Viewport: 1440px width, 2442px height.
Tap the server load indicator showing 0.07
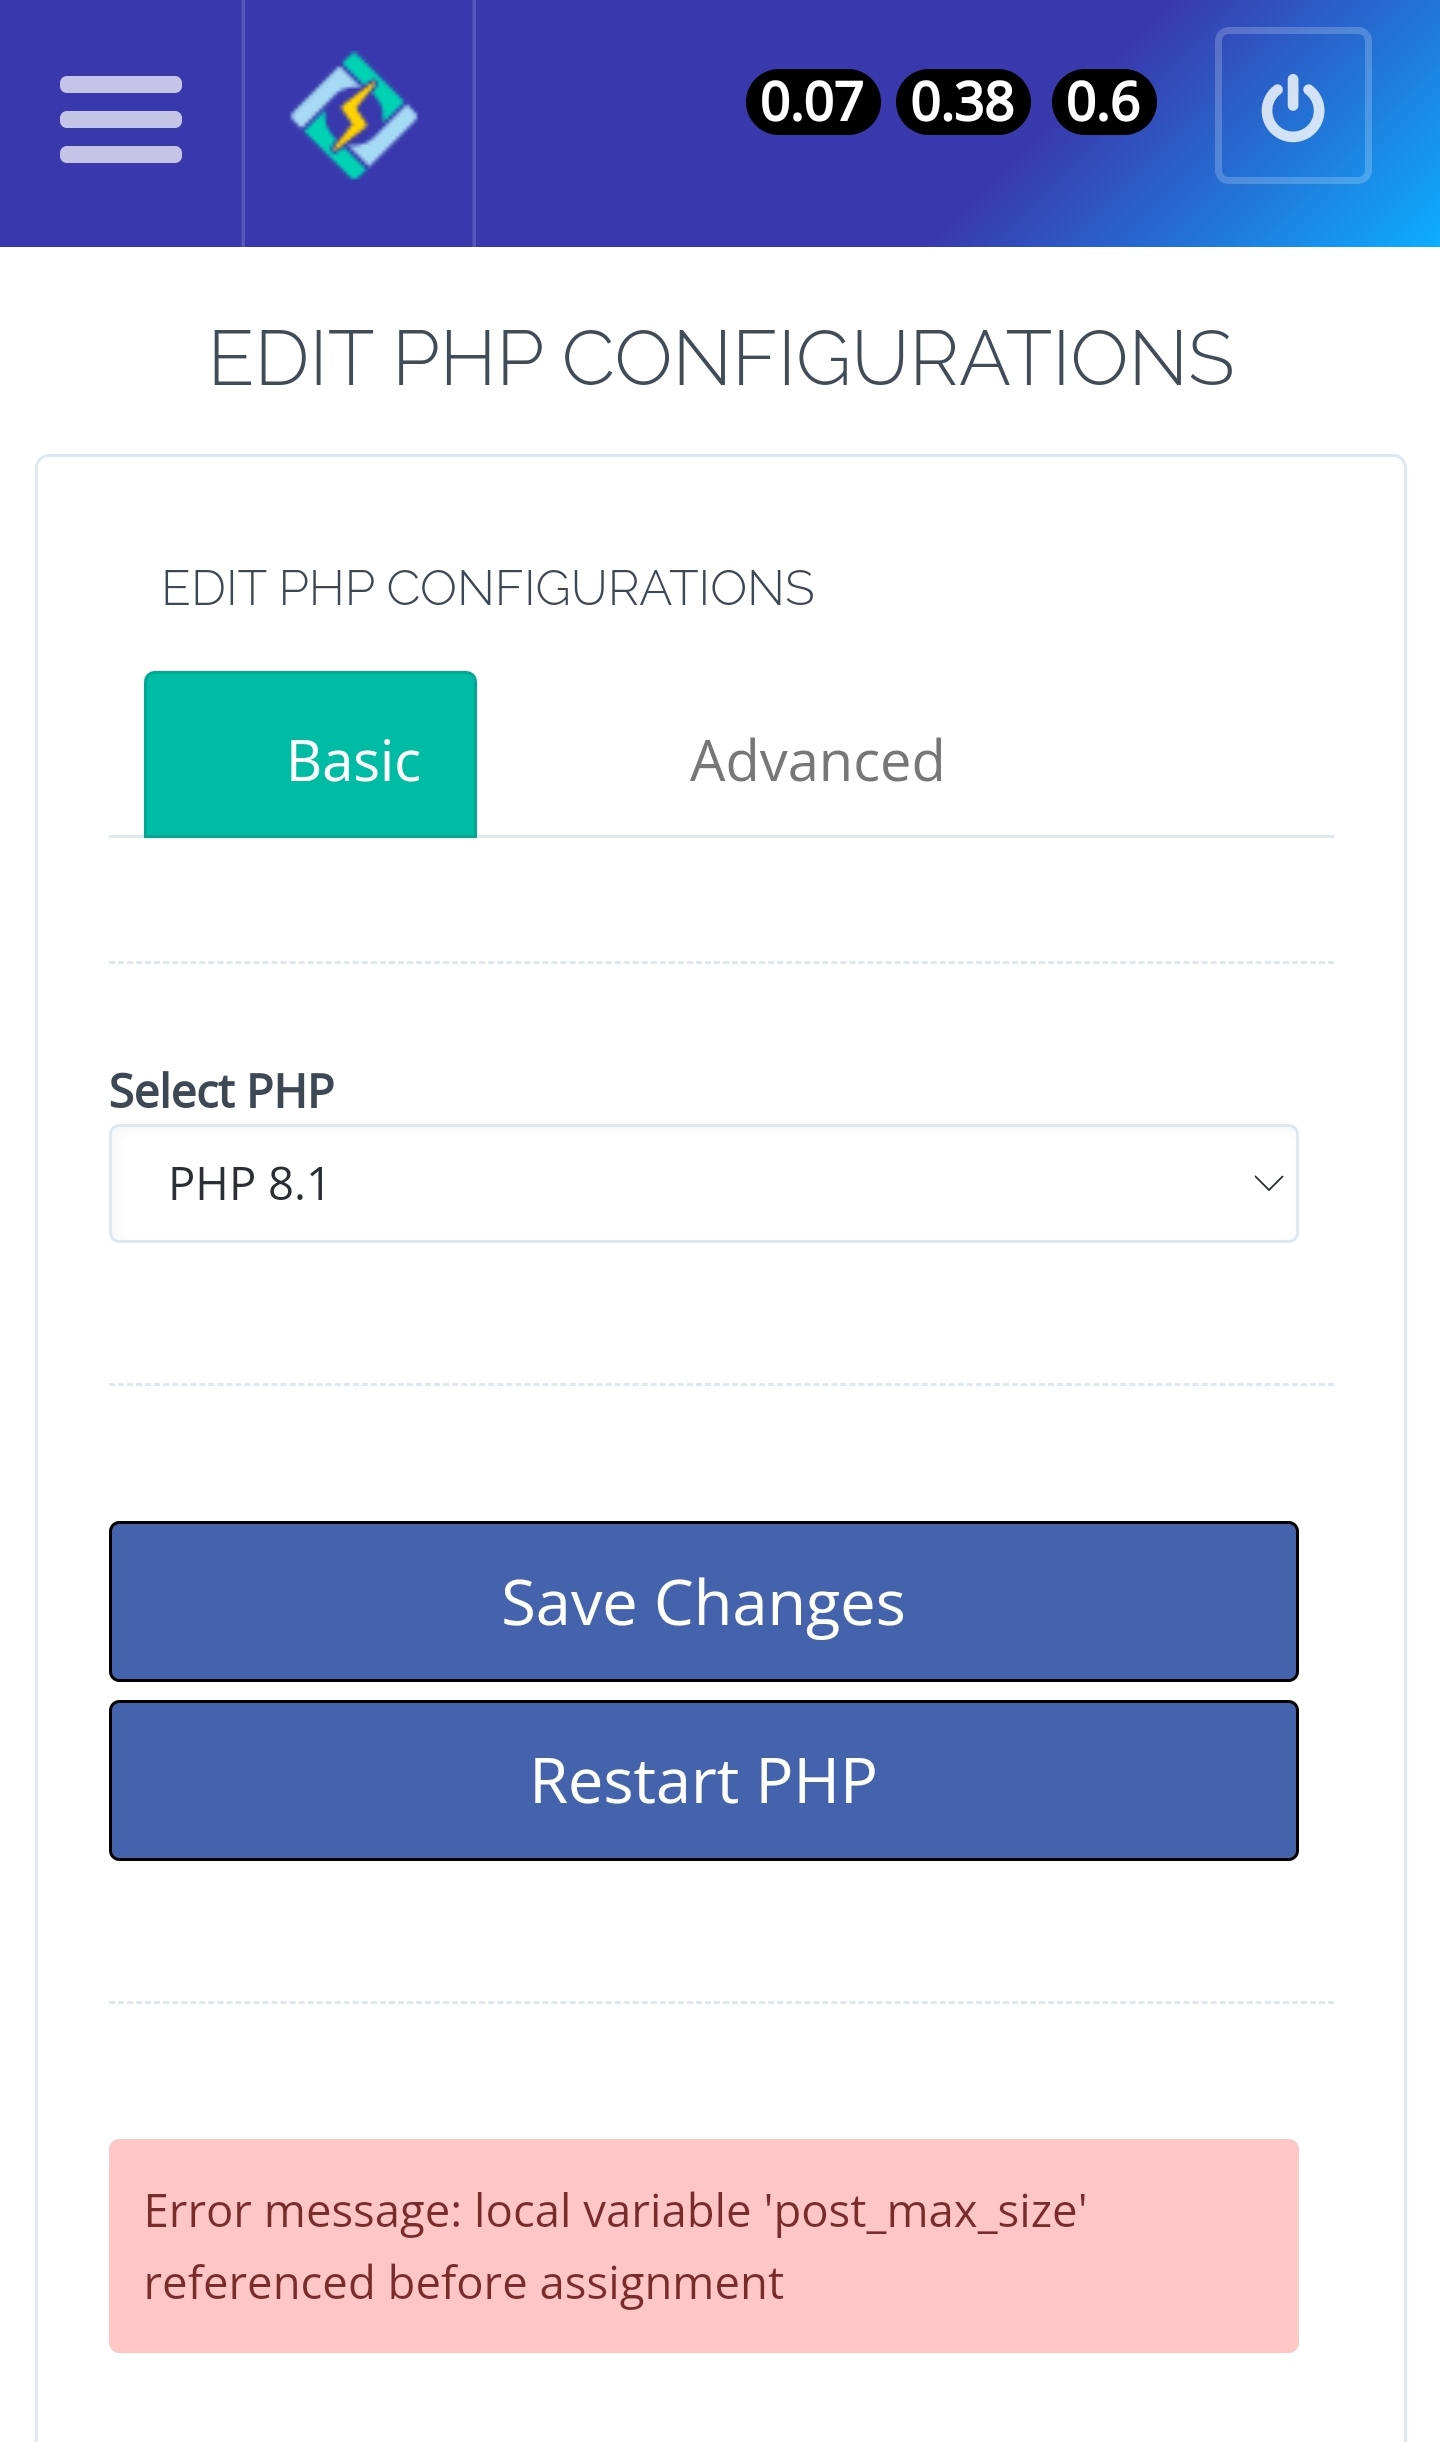(814, 101)
